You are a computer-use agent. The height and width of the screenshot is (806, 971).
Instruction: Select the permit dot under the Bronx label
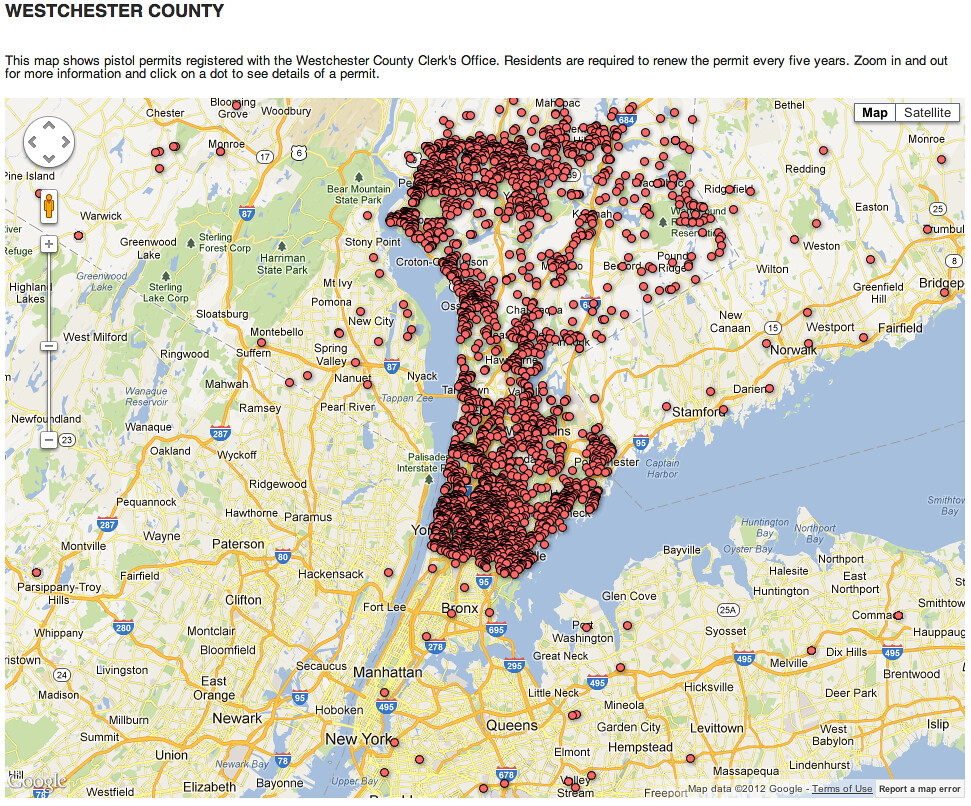click(452, 614)
